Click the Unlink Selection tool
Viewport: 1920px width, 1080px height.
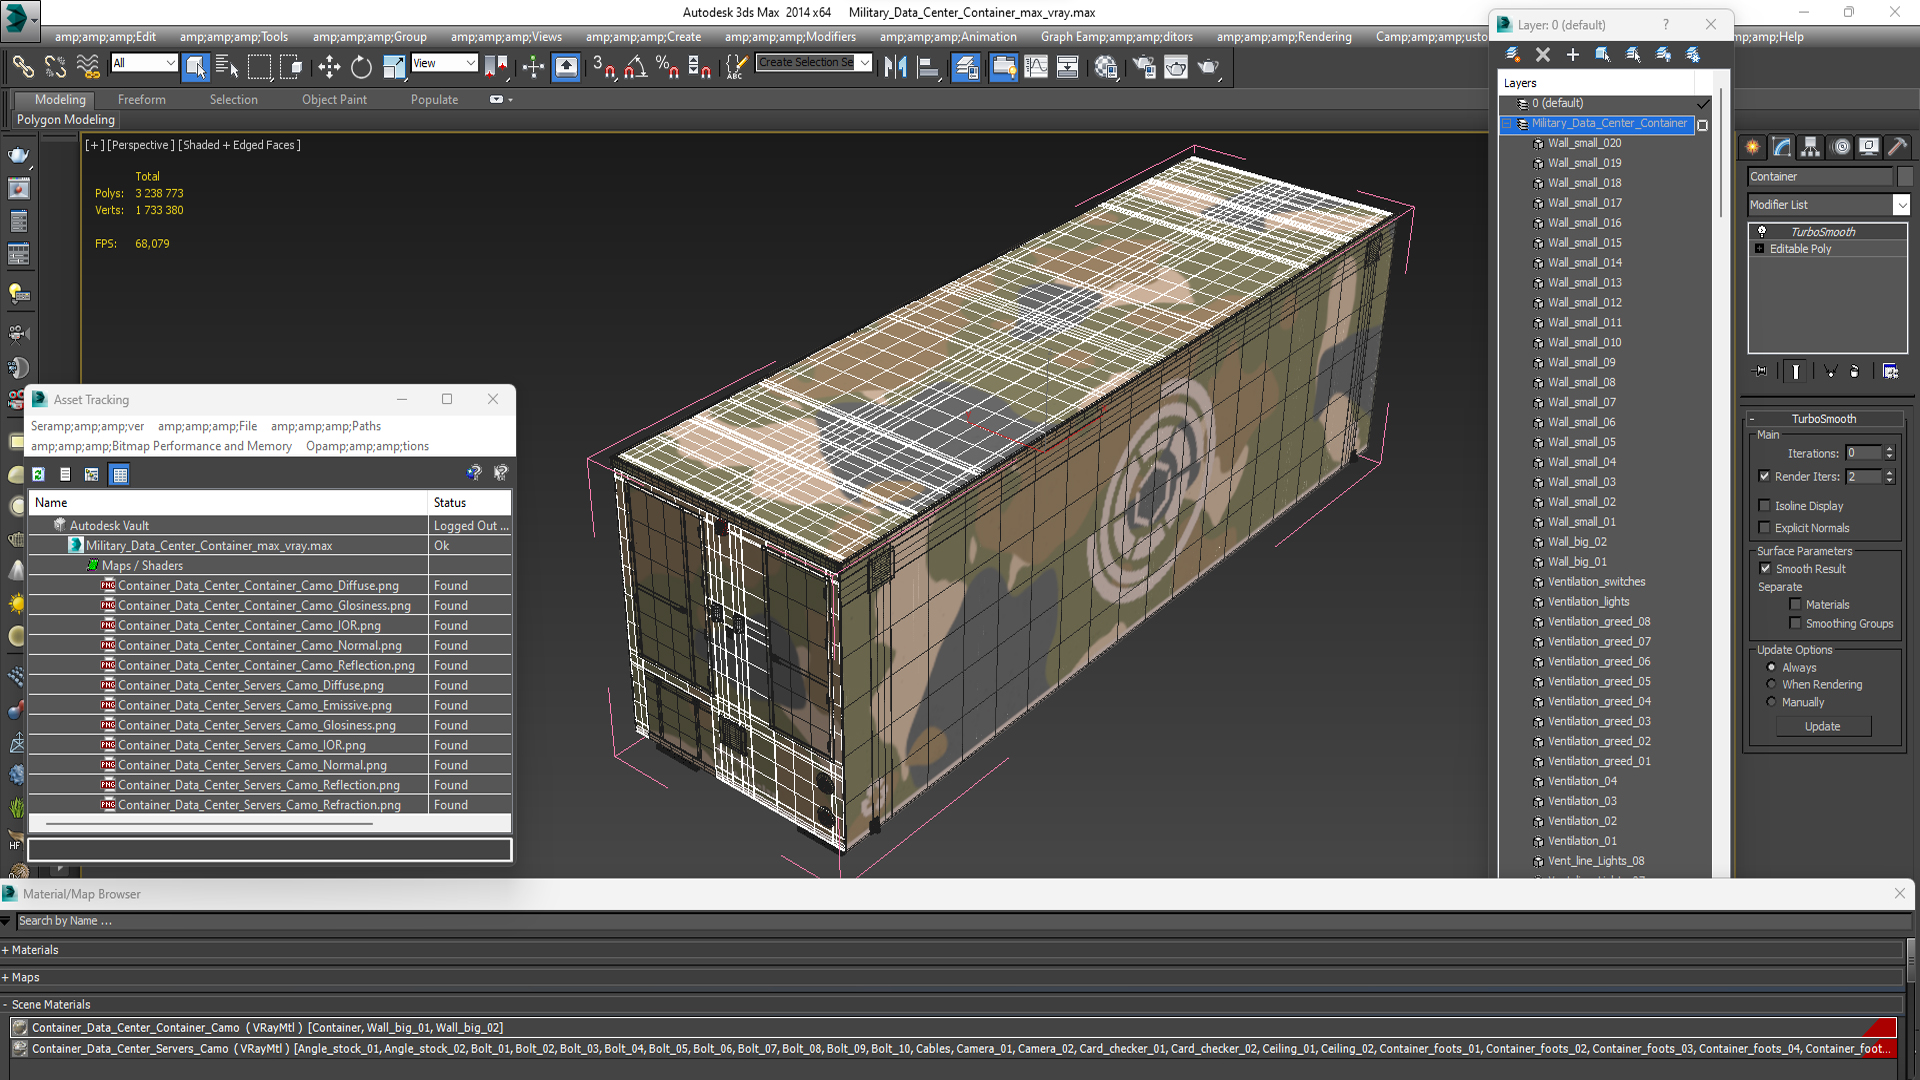pyautogui.click(x=55, y=67)
